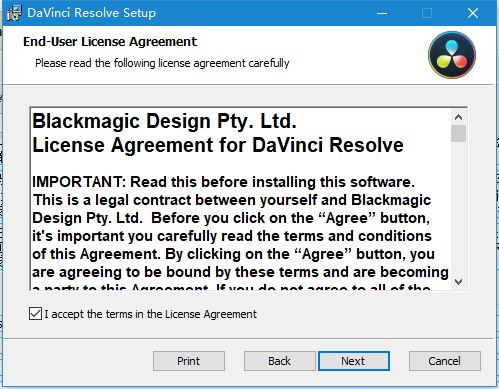
Task: Cancel the DaVinci Resolve setup
Action: point(445,361)
